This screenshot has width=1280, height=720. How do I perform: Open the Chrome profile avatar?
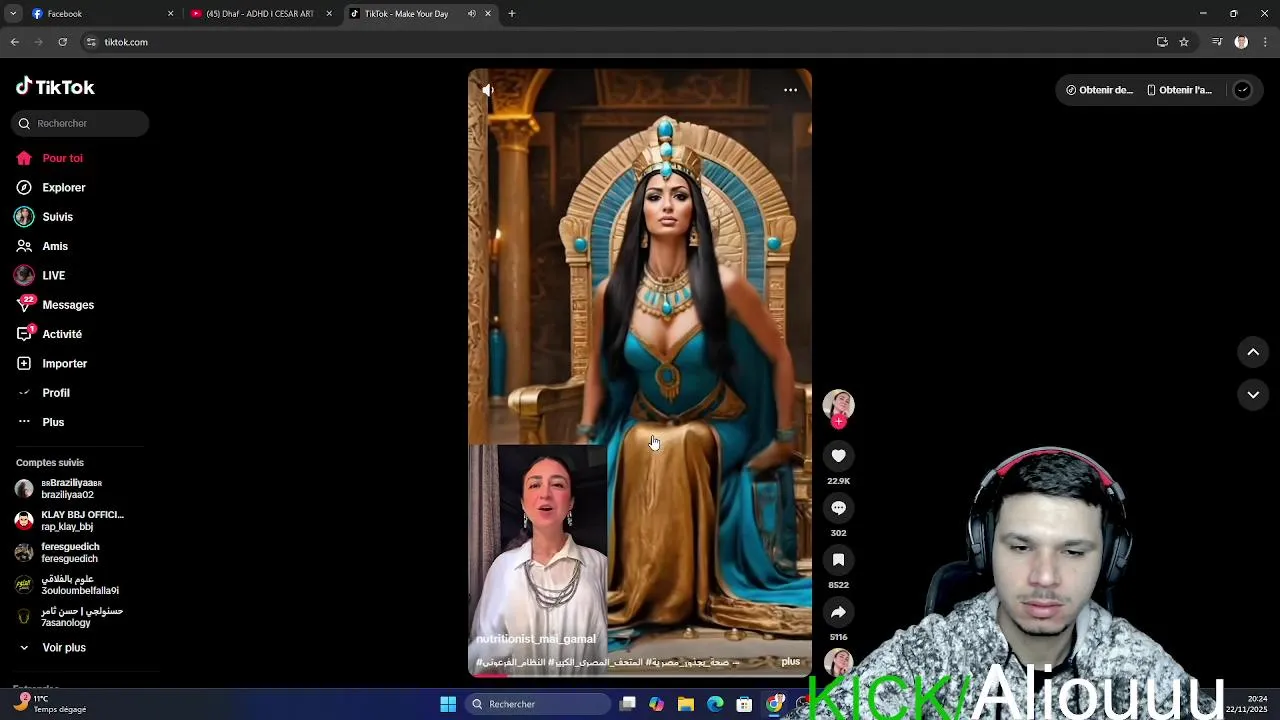pyautogui.click(x=1241, y=42)
